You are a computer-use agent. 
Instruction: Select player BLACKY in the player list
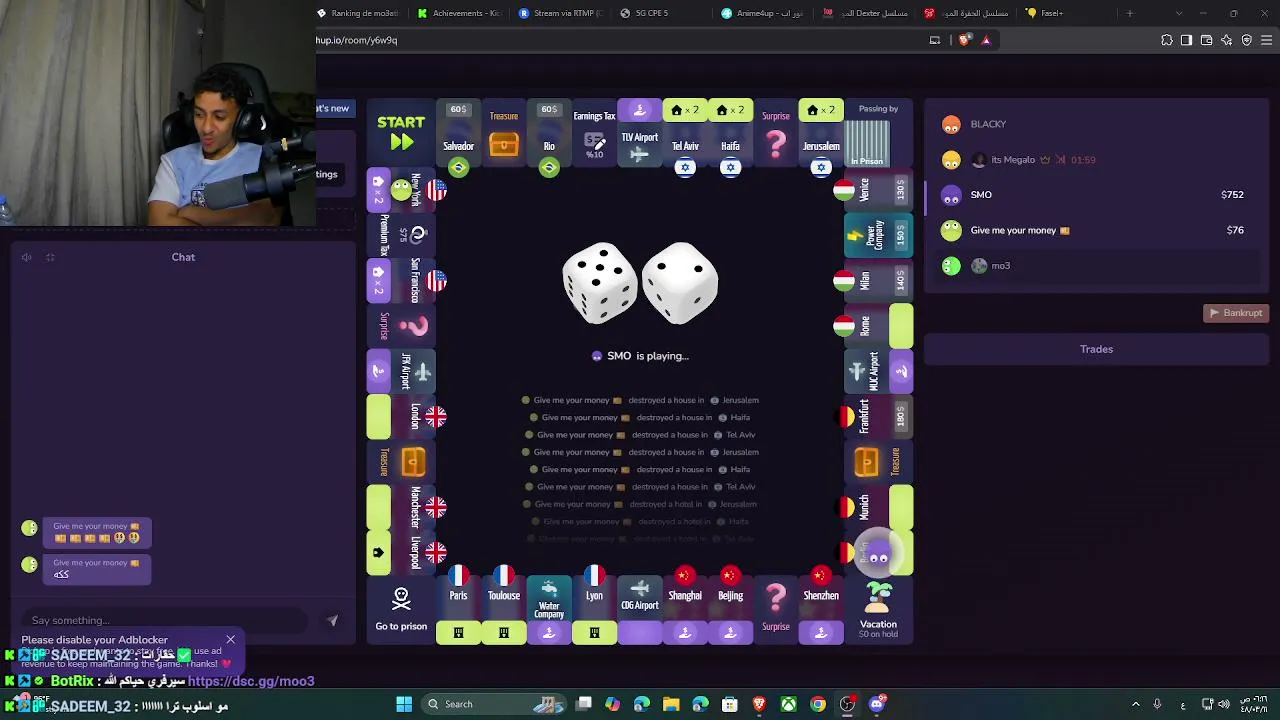pos(1095,124)
